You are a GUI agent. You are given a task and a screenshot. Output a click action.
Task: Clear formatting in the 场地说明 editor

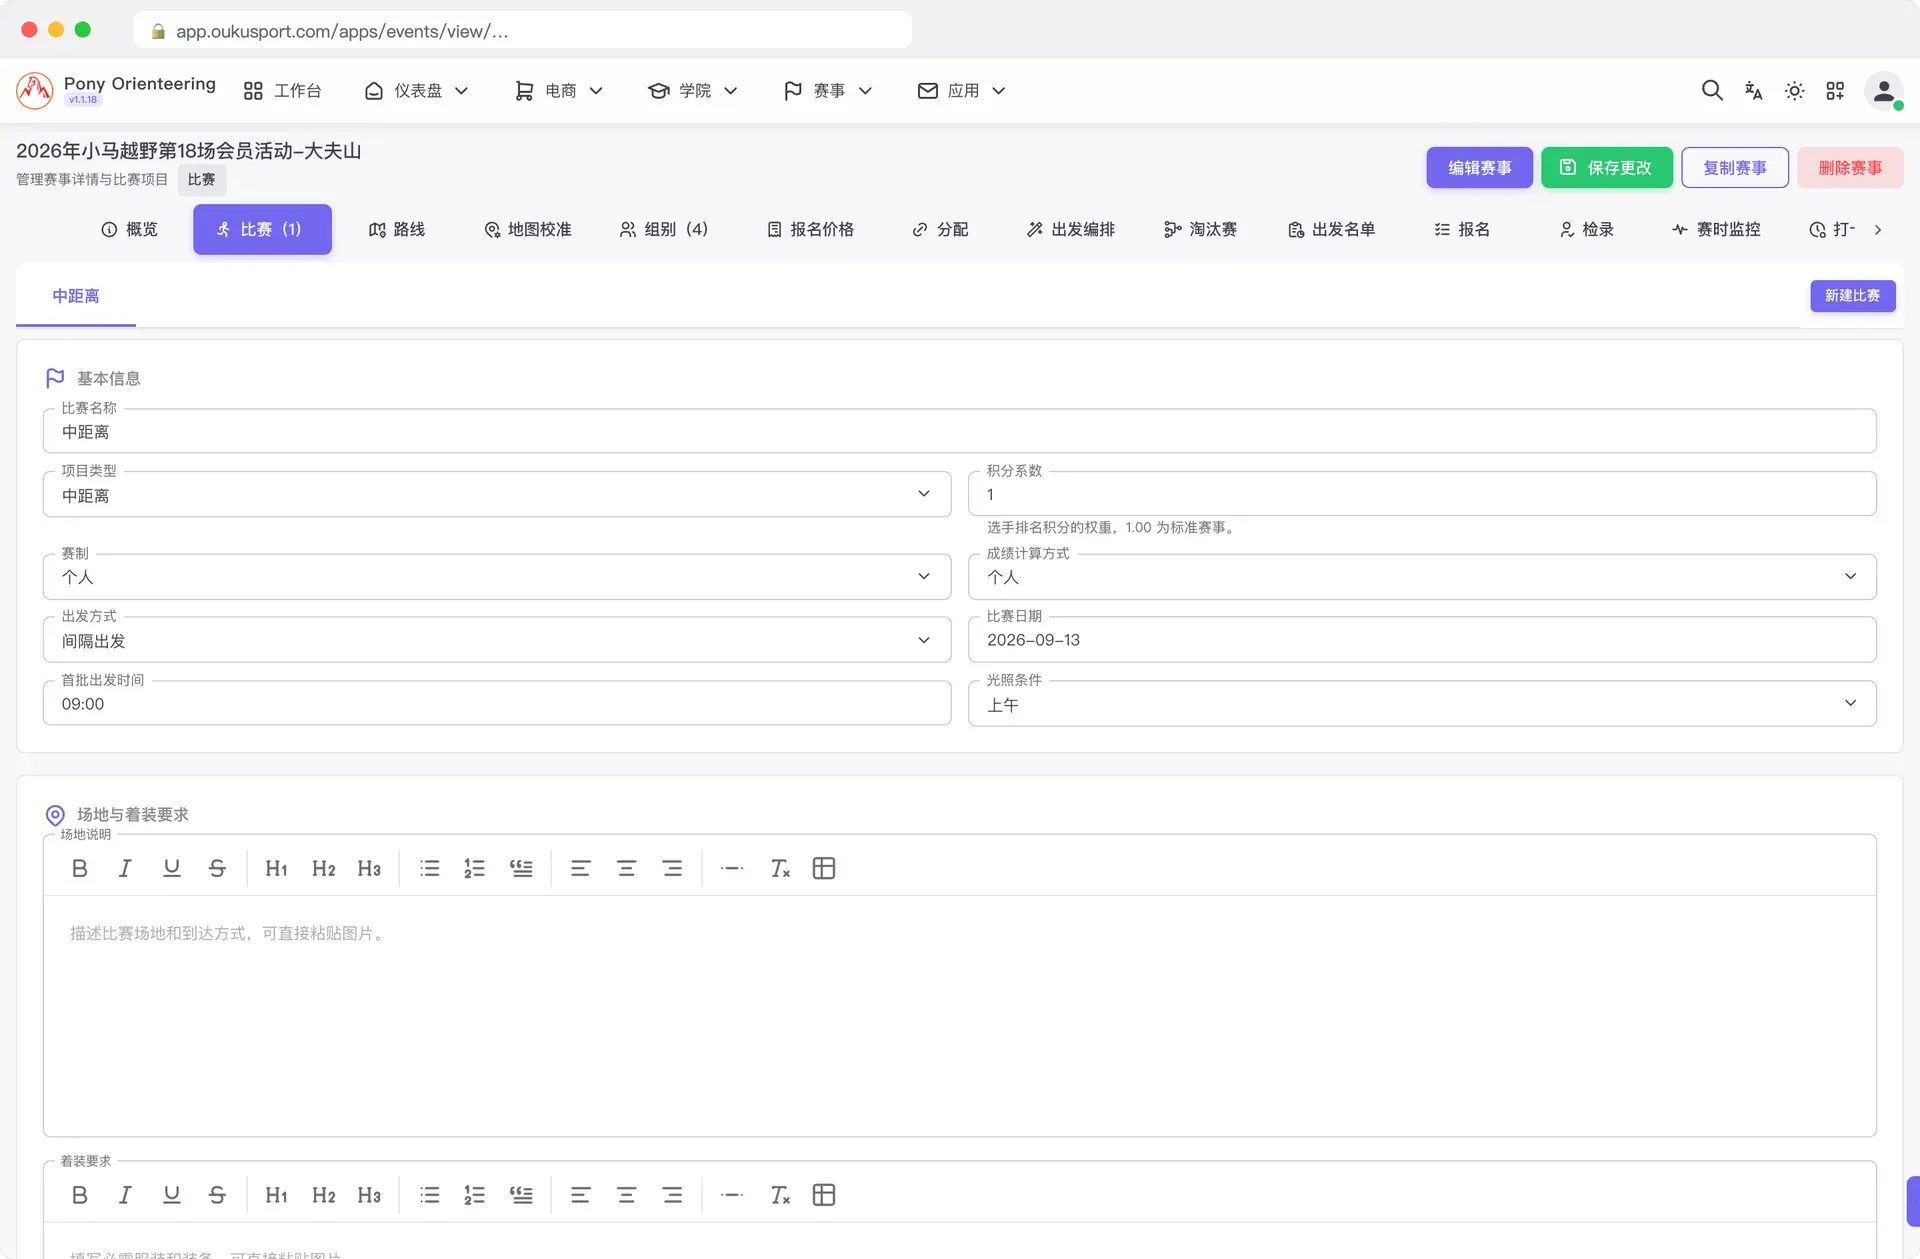click(780, 869)
